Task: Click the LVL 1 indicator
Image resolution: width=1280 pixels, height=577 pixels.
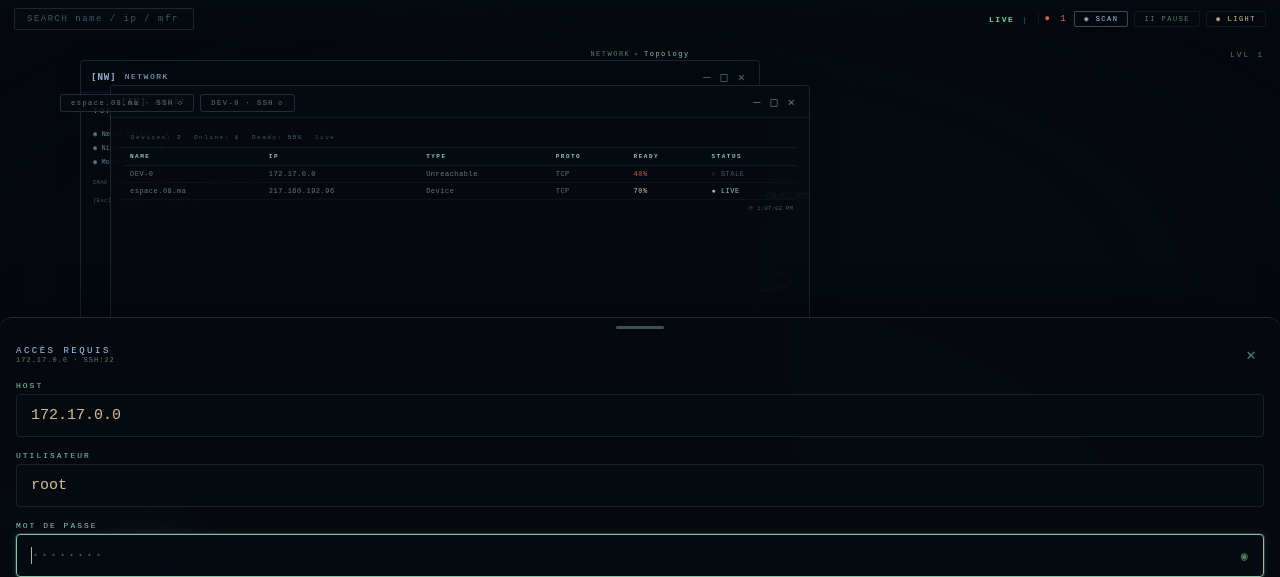Action: pyautogui.click(x=1247, y=55)
